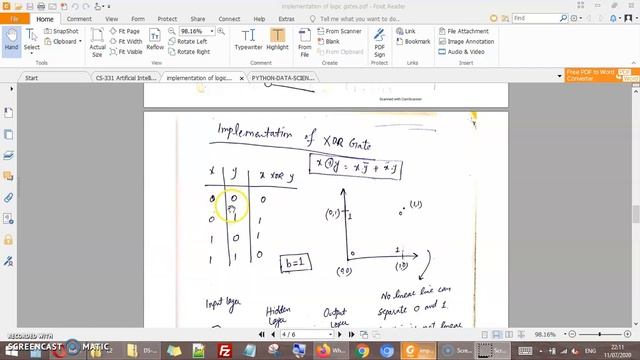Click Fit Page view option
This screenshot has height=360, width=640.
point(125,31)
